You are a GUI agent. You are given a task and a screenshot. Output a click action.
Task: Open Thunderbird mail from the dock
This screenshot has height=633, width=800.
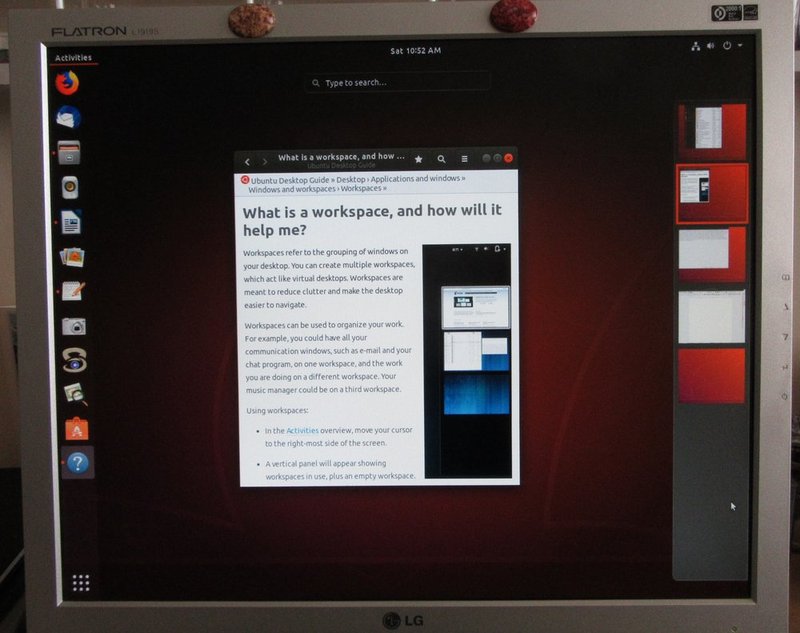(68, 118)
